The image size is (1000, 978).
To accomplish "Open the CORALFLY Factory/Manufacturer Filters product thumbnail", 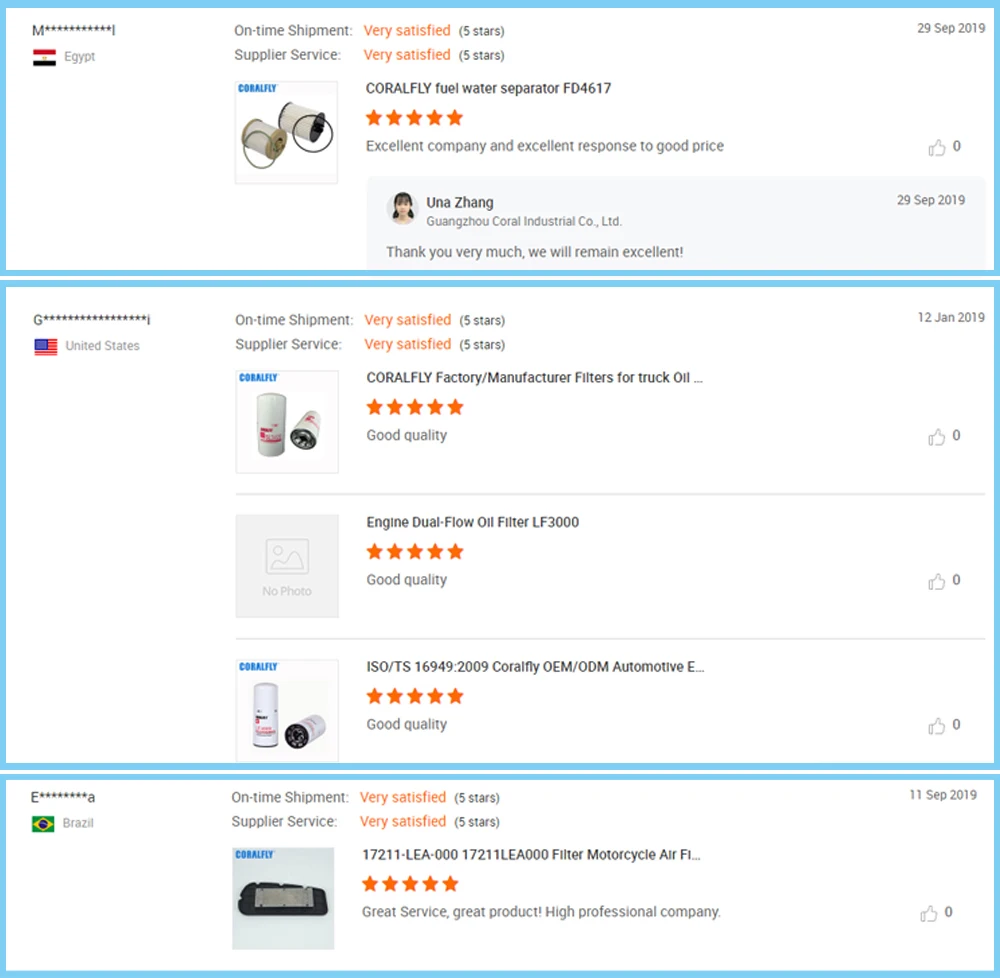I will (287, 422).
